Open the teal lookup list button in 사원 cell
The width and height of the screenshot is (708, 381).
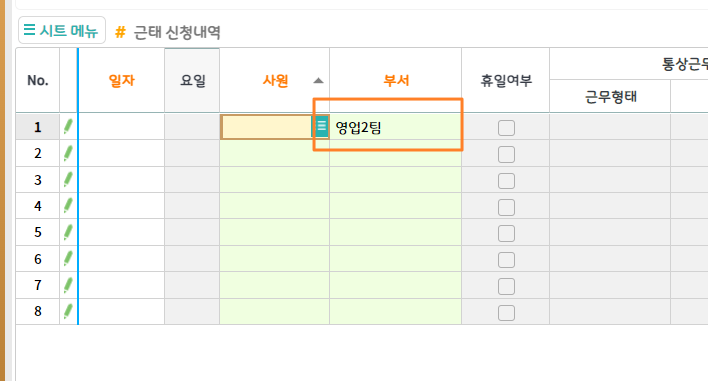[x=321, y=126]
